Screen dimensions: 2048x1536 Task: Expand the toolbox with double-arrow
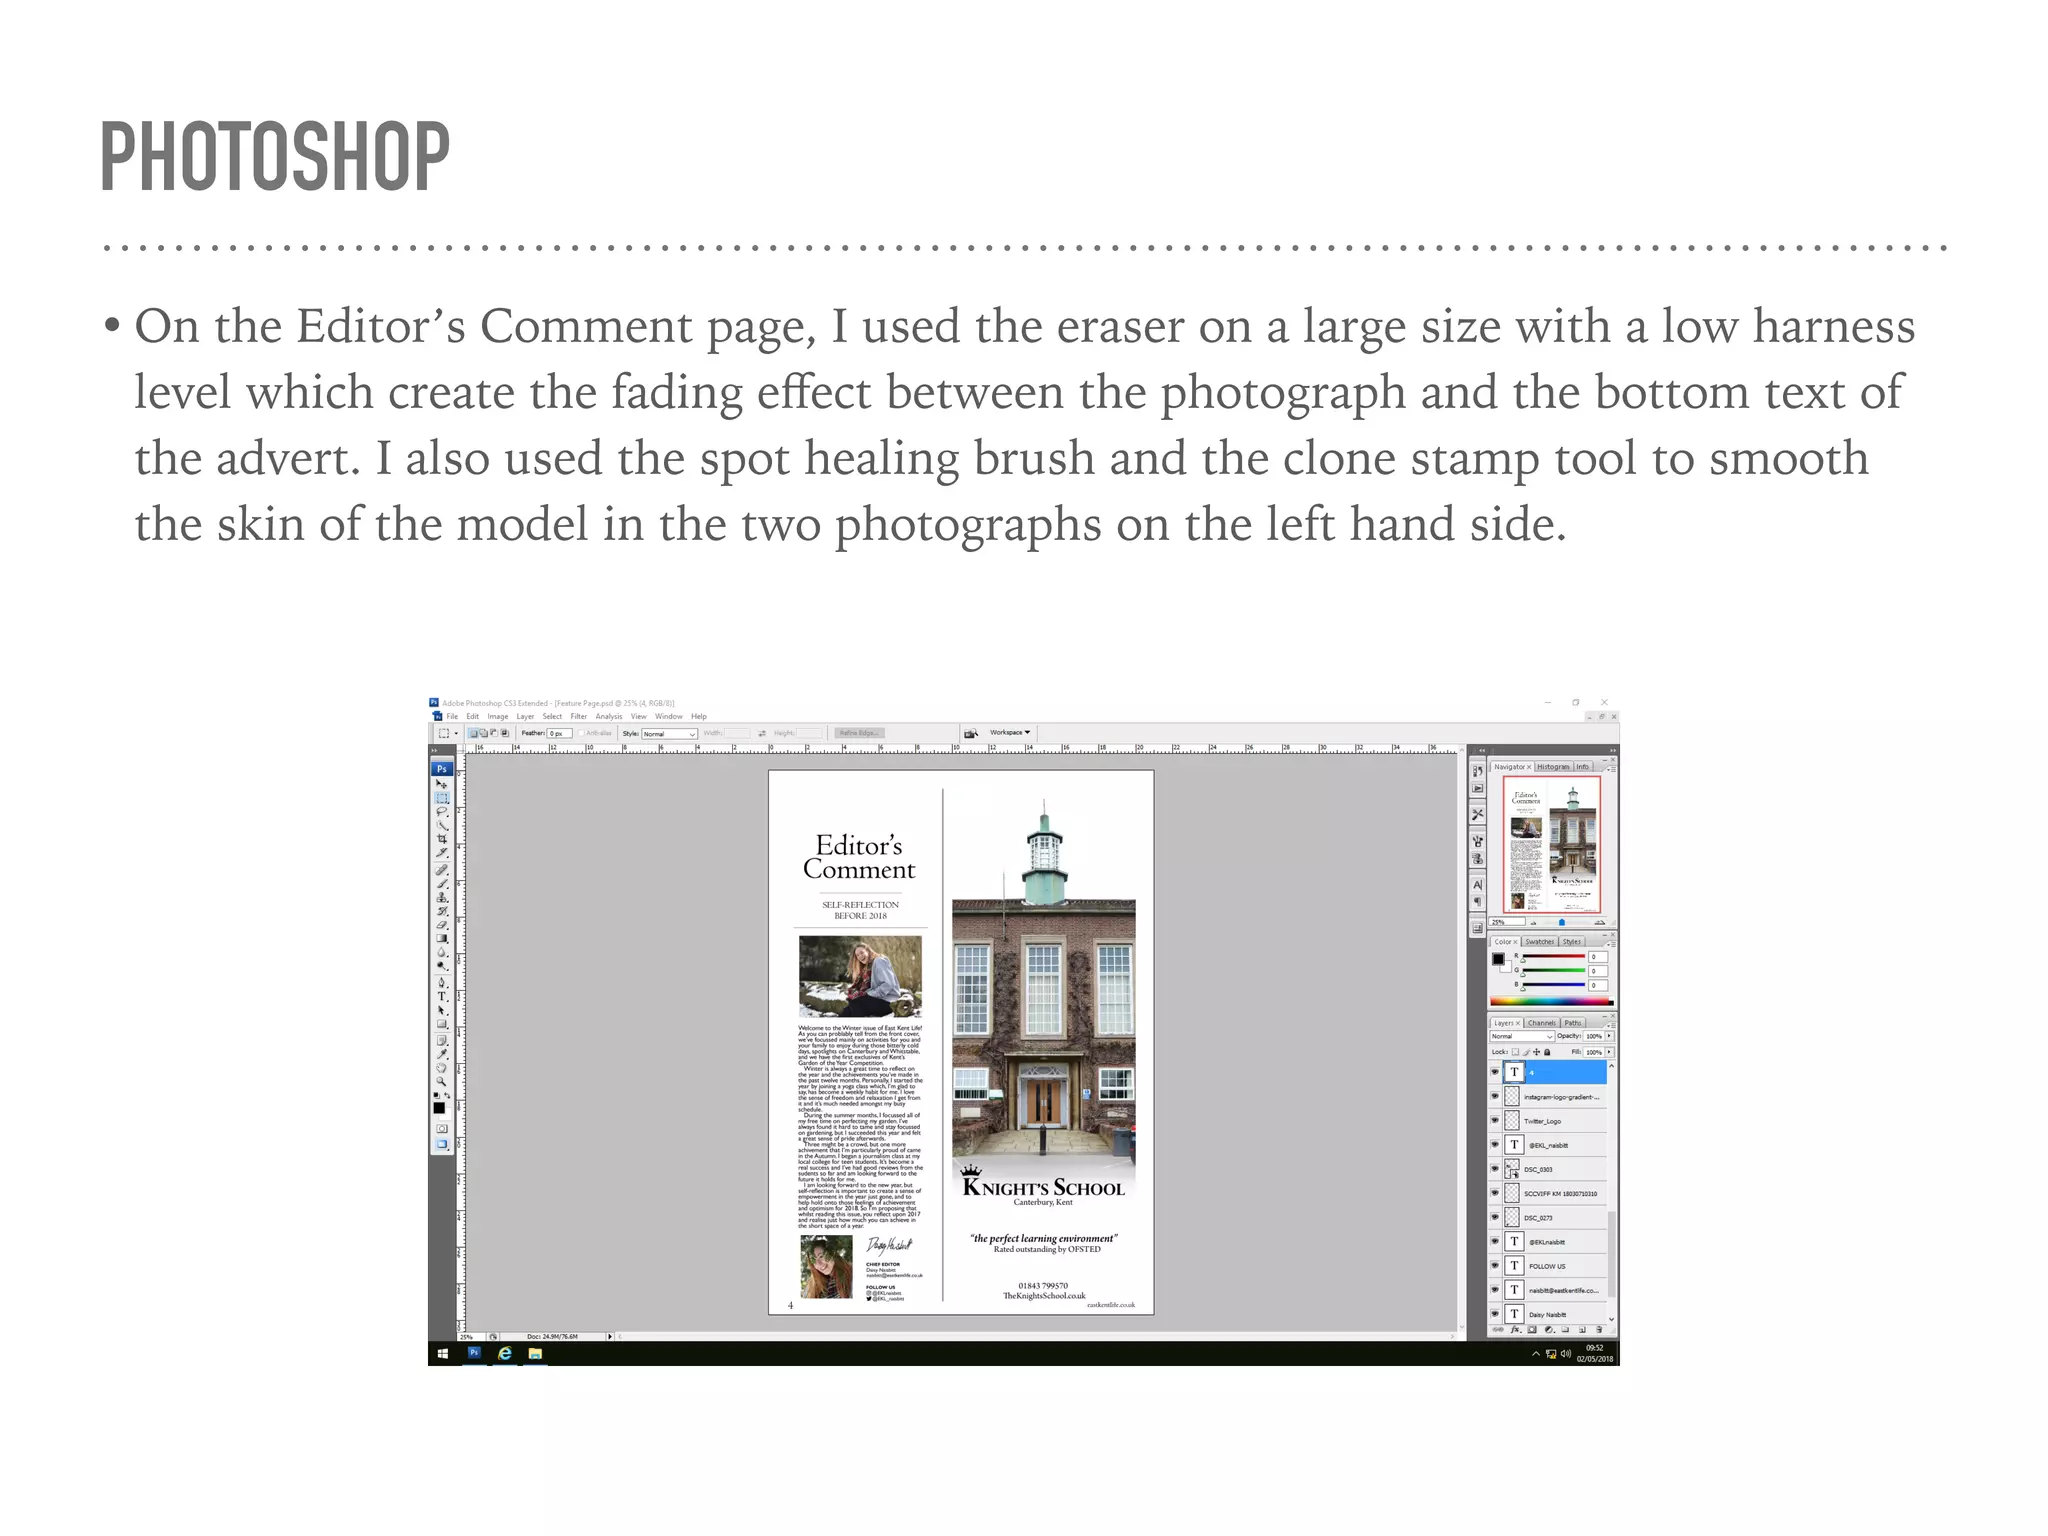(434, 749)
